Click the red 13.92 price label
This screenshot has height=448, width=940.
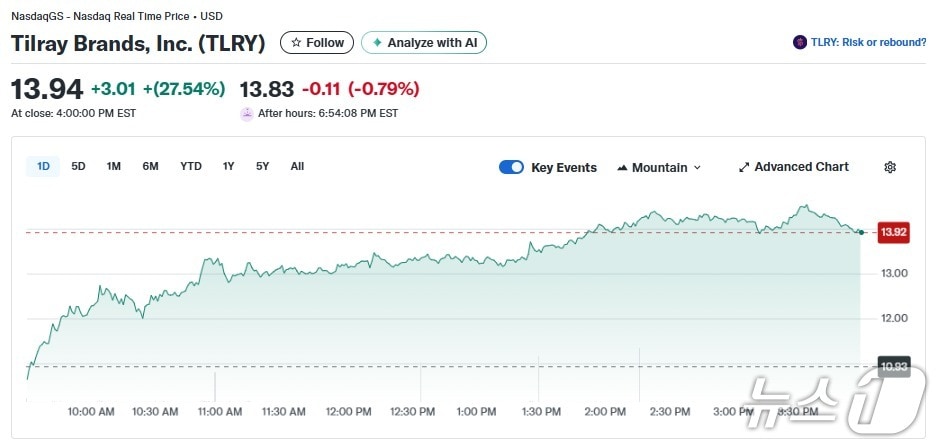[x=893, y=232]
